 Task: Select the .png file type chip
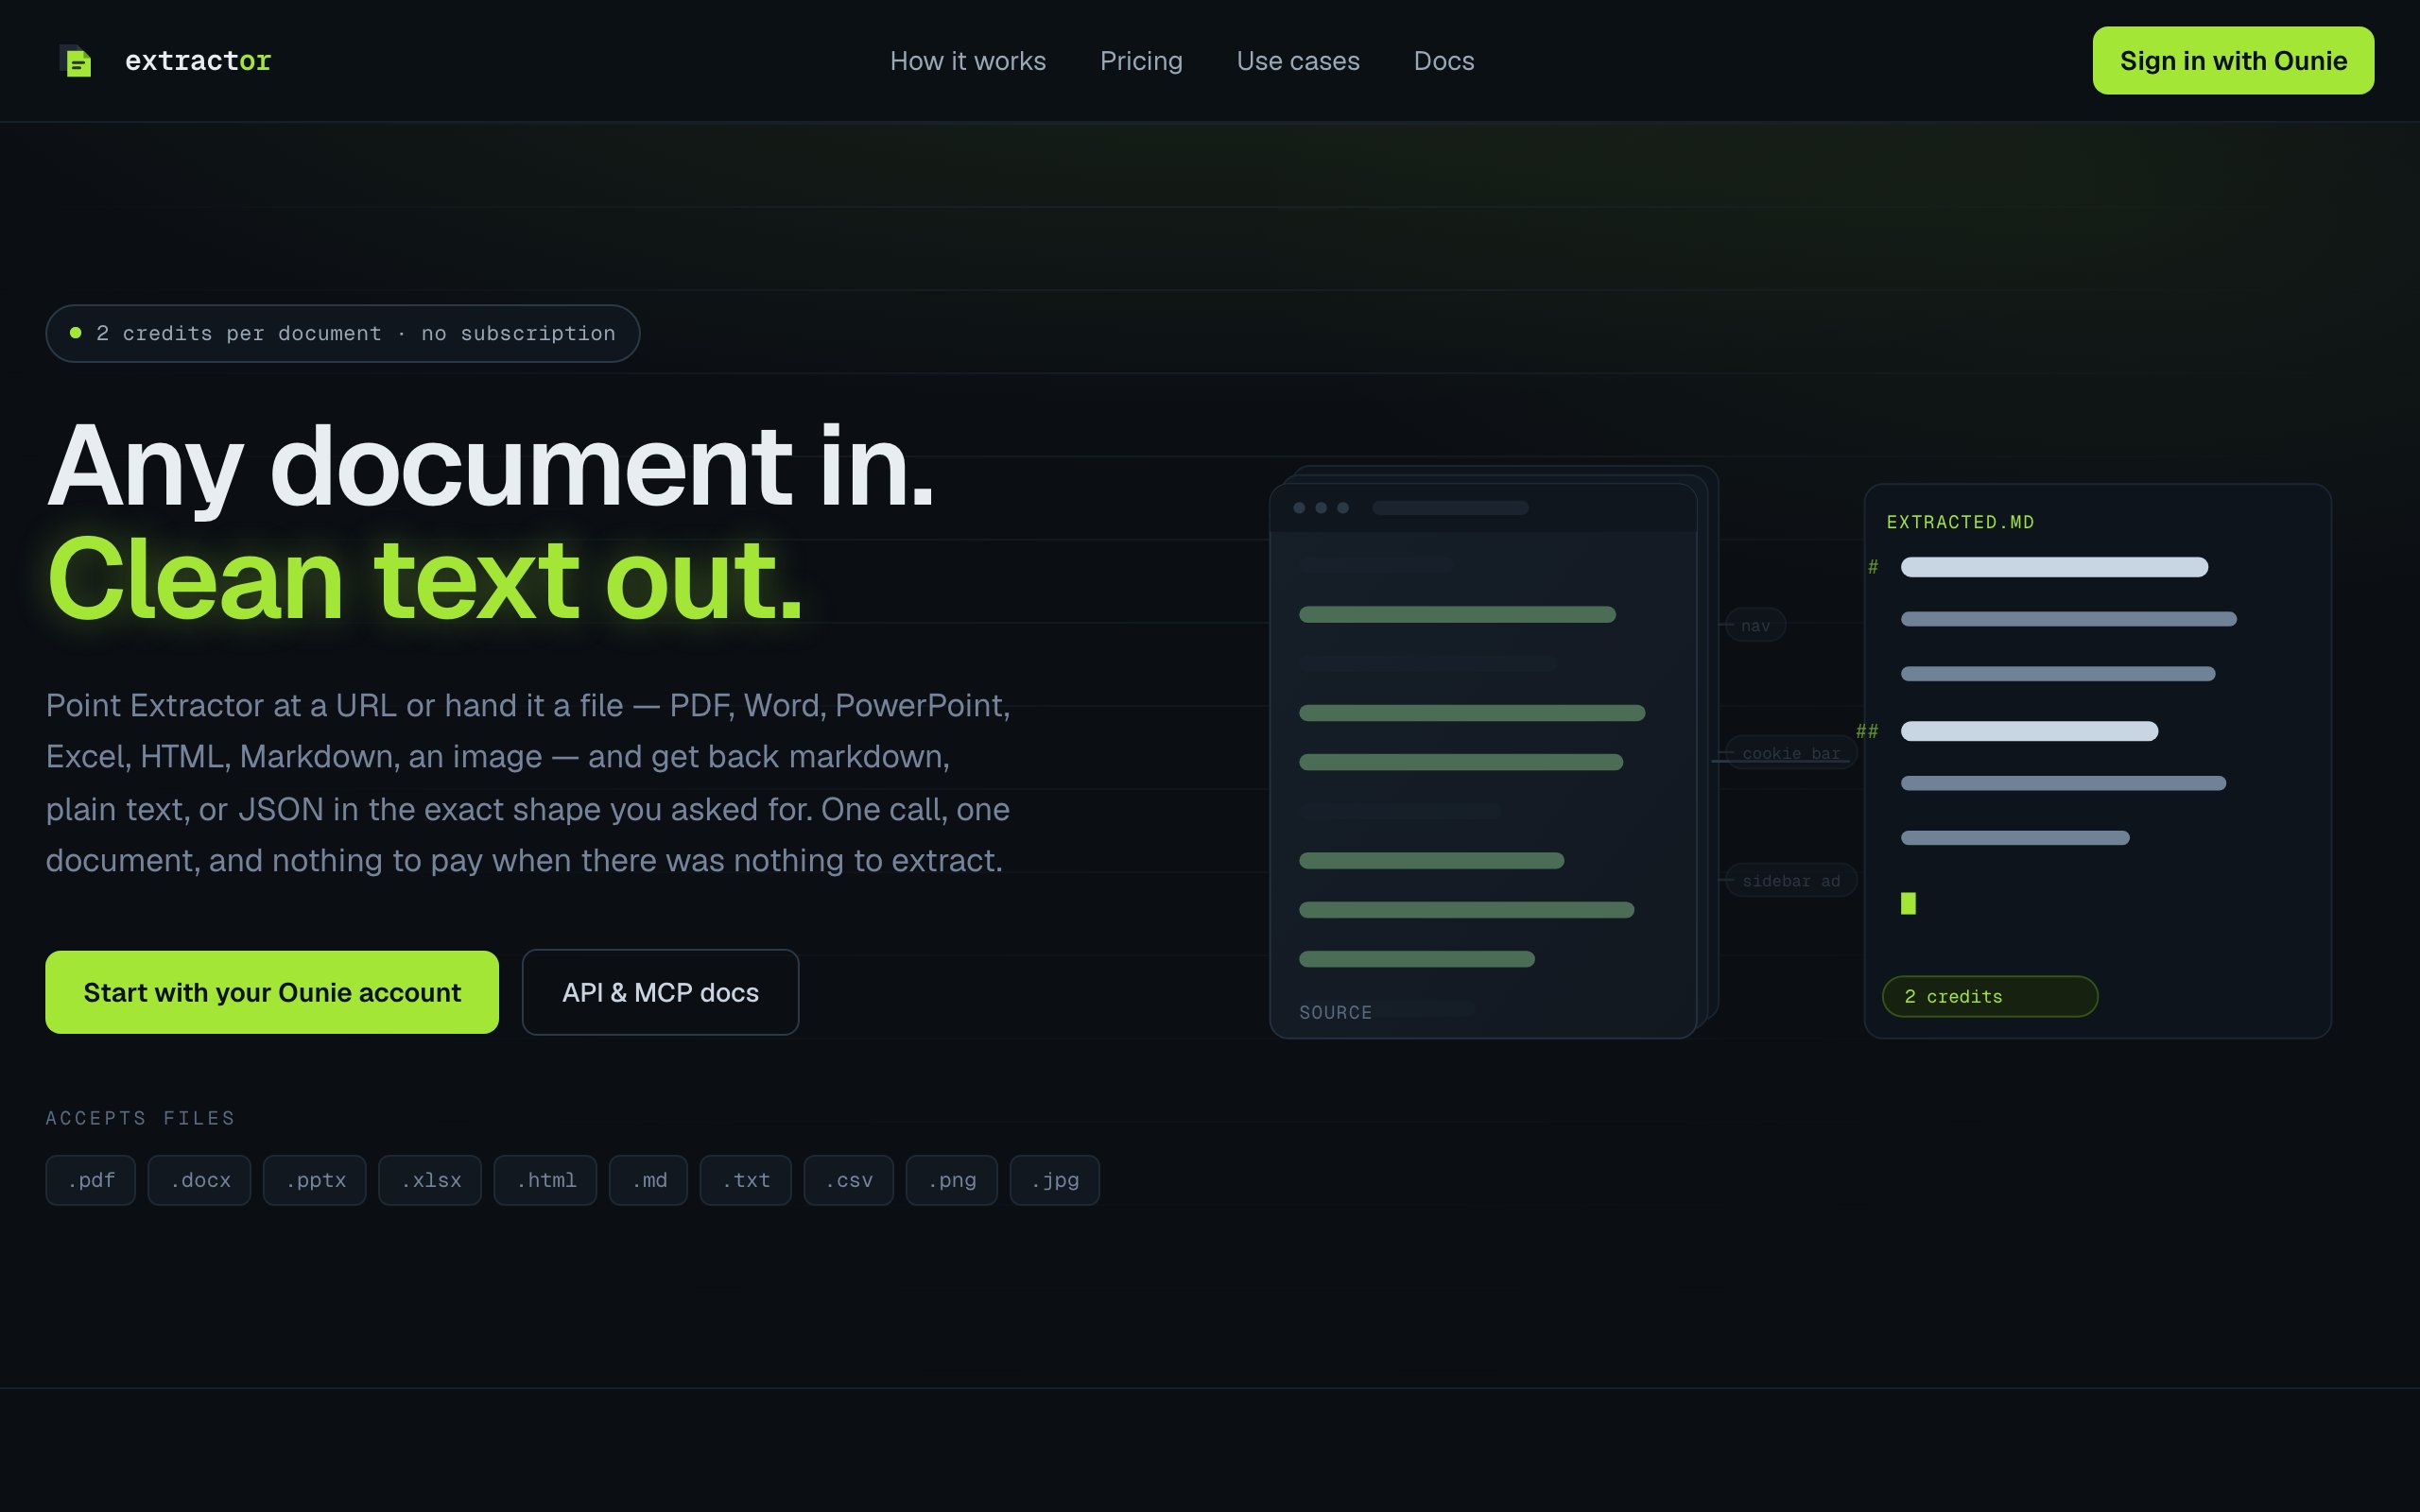952,1180
